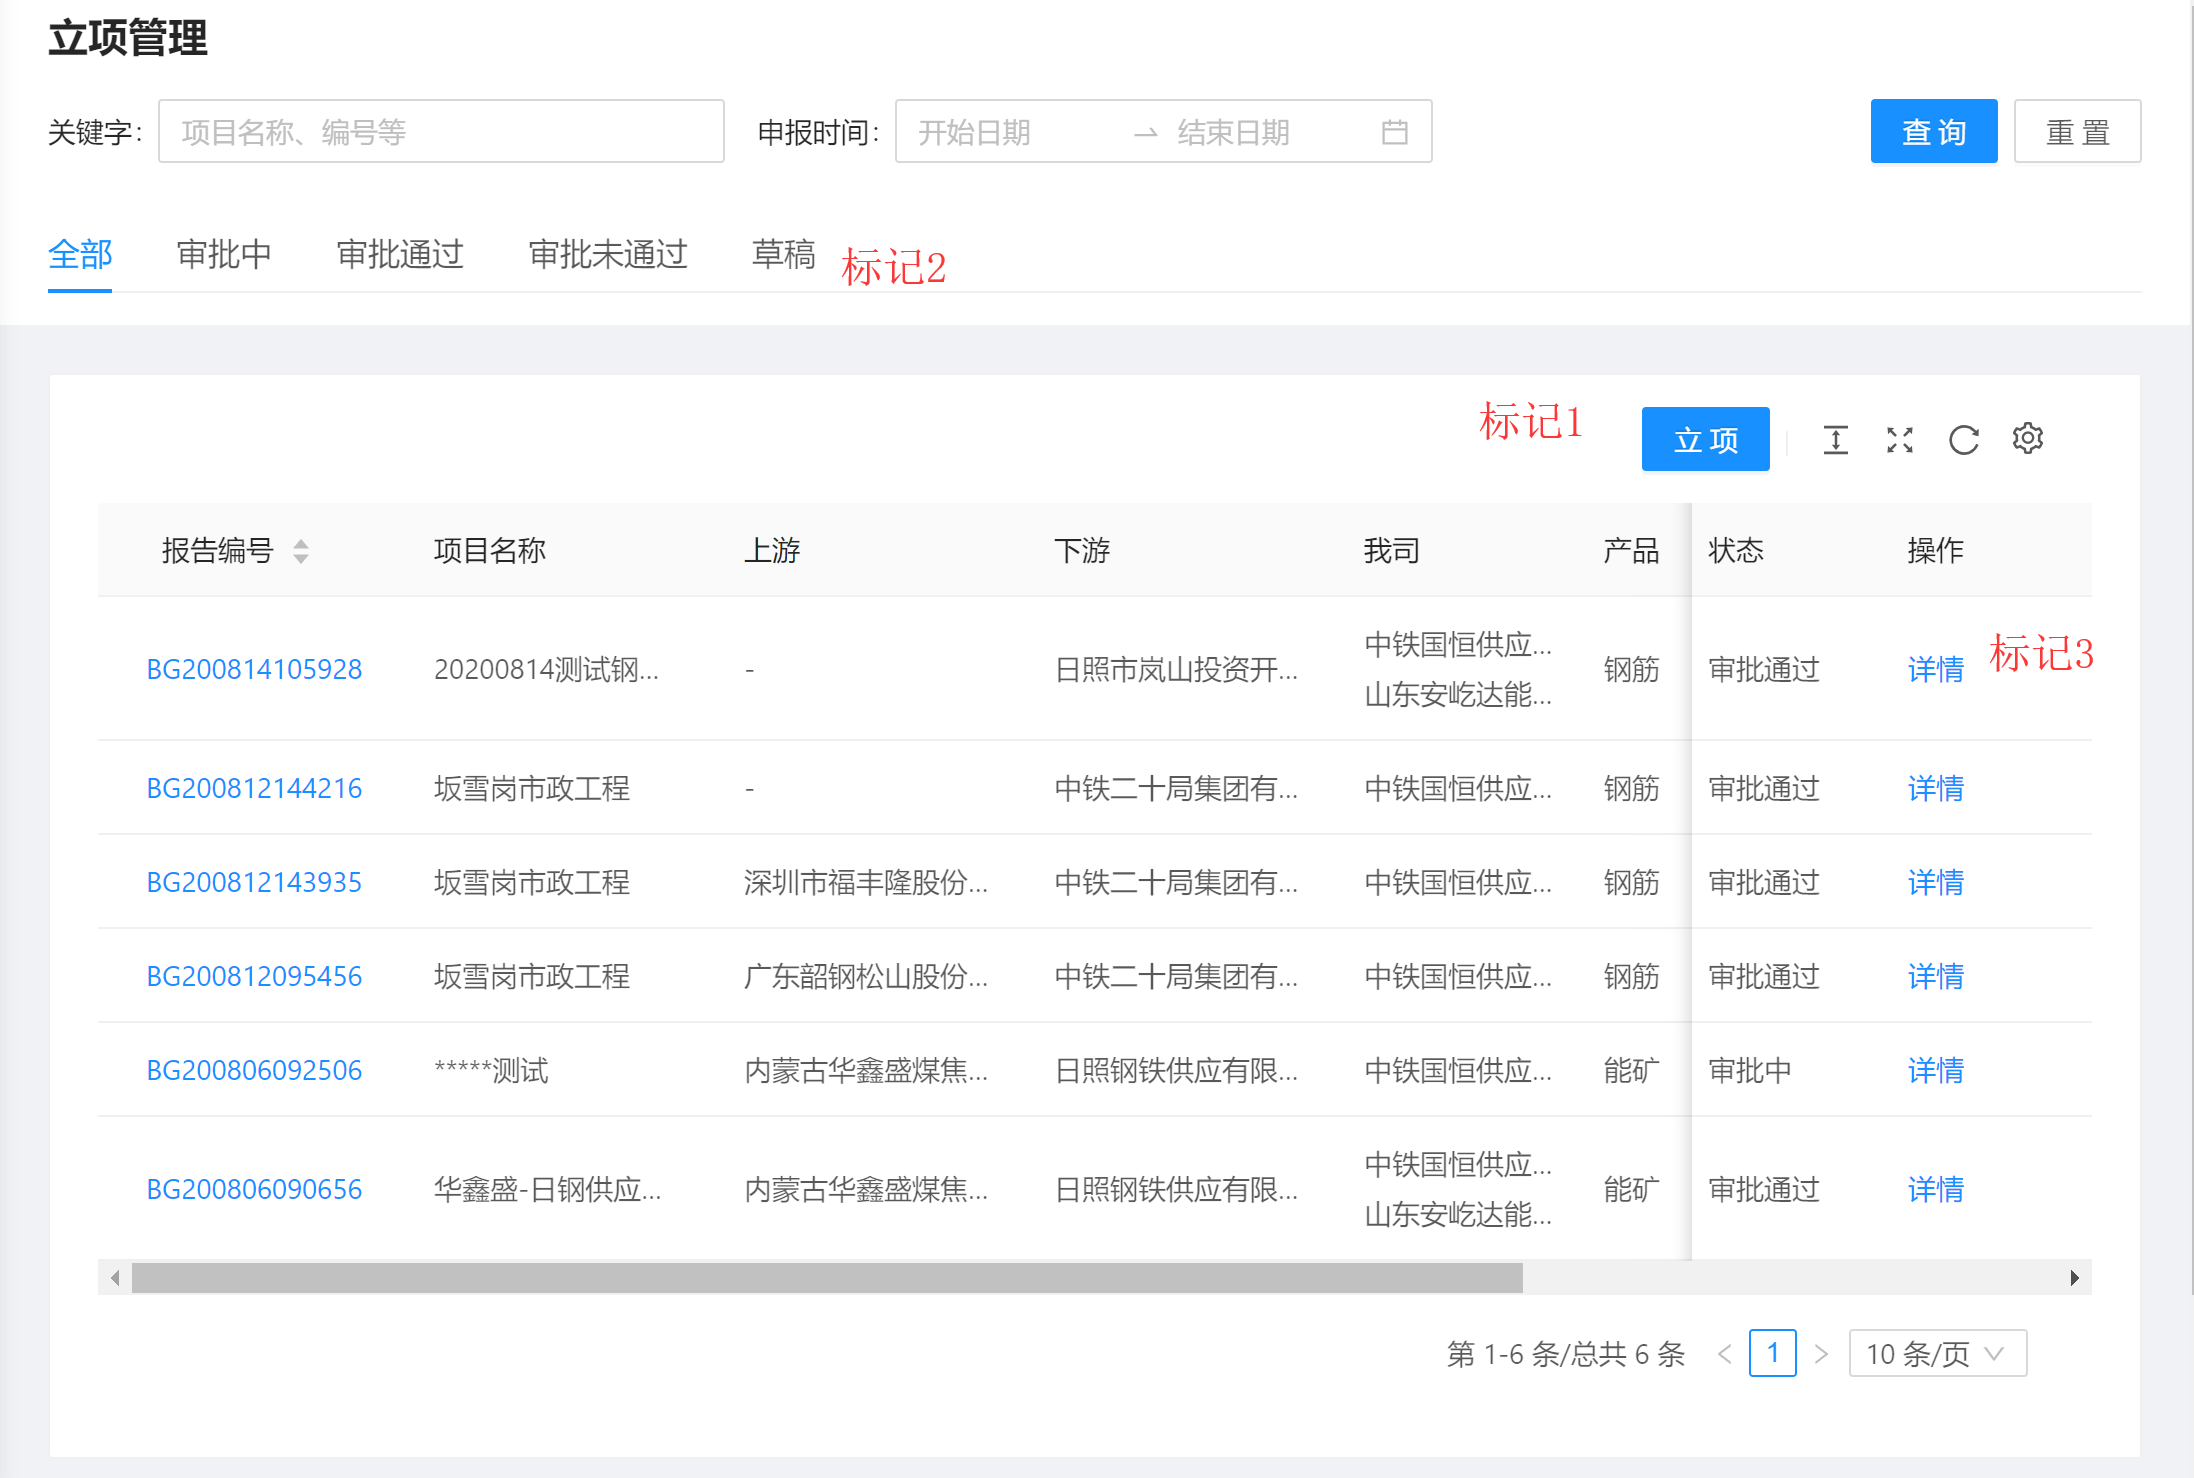Open report link BG200814105928
Image resolution: width=2194 pixels, height=1478 pixels.
pyautogui.click(x=254, y=669)
